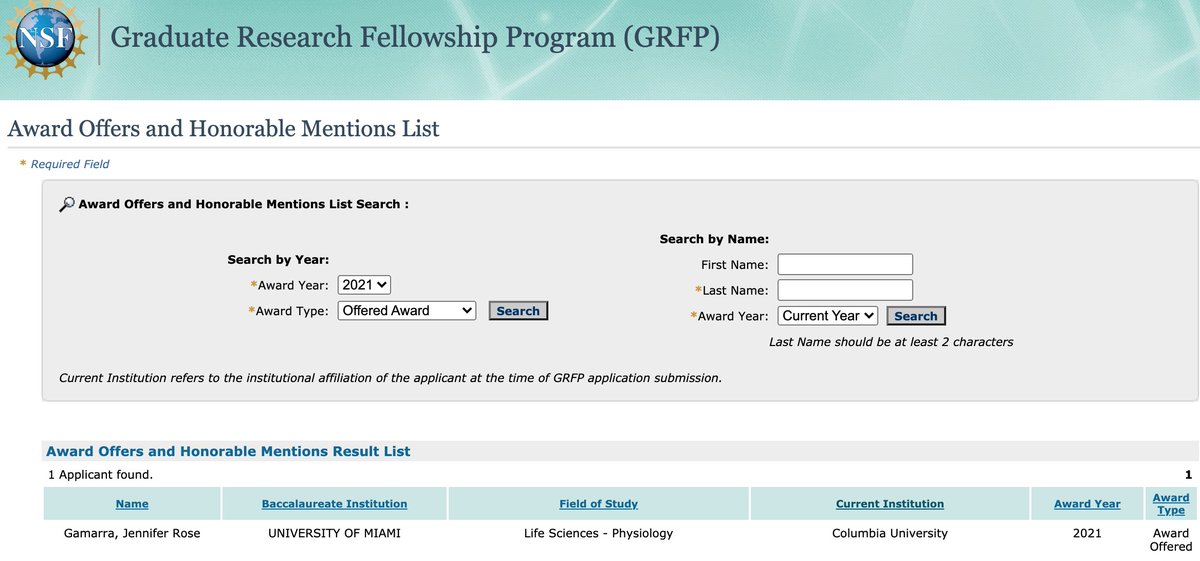Click the Result List section heading

(228, 451)
